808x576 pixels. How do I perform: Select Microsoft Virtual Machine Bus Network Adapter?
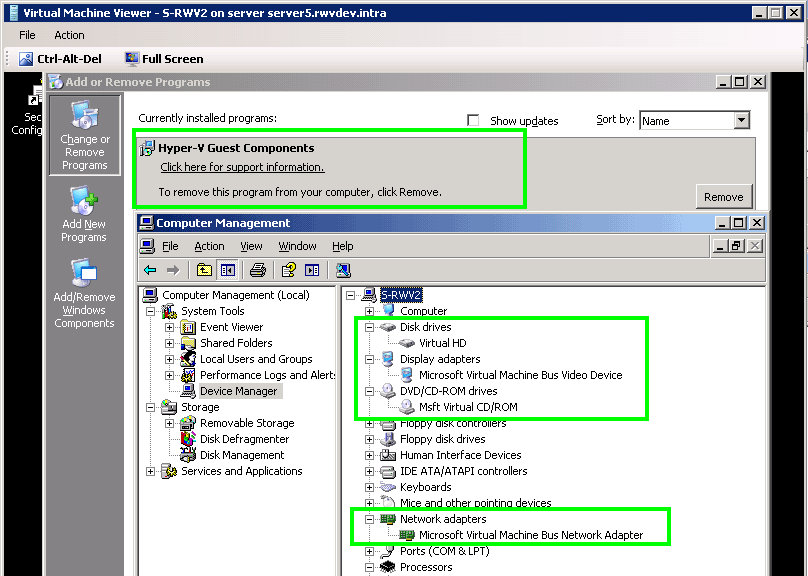coord(530,535)
